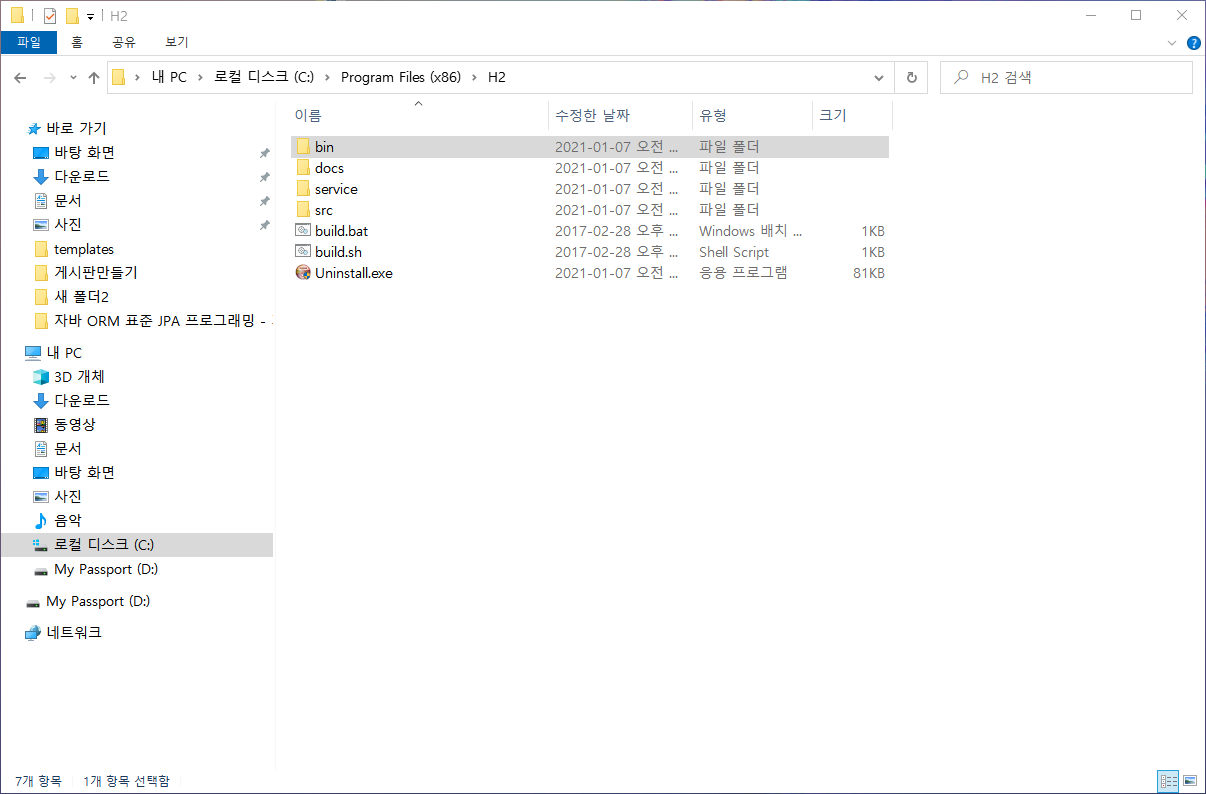Click the Properties checkmark icon in title bar

pos(50,16)
